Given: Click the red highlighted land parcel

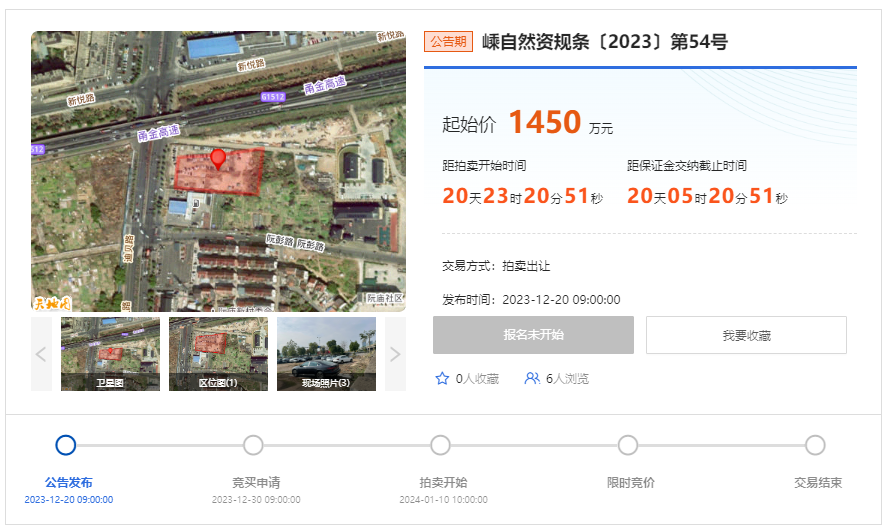Looking at the screenshot, I should pyautogui.click(x=219, y=172).
